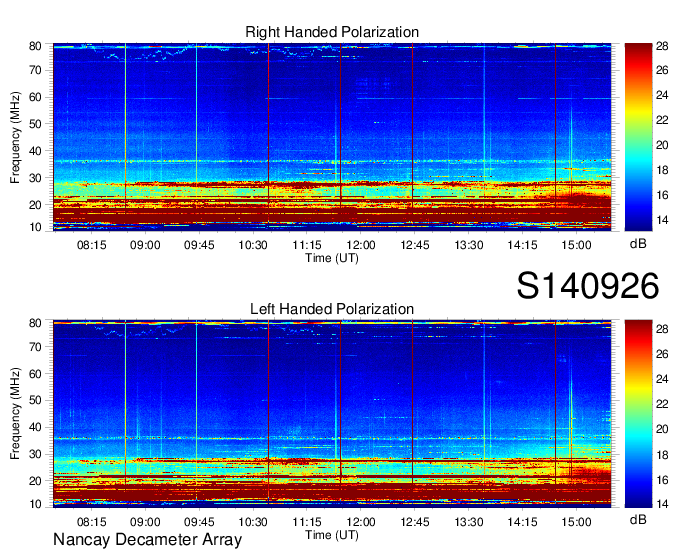Click the 20 dB label on upper colorbar
Image resolution: width=680 pixels, height=552 pixels.
(662, 145)
